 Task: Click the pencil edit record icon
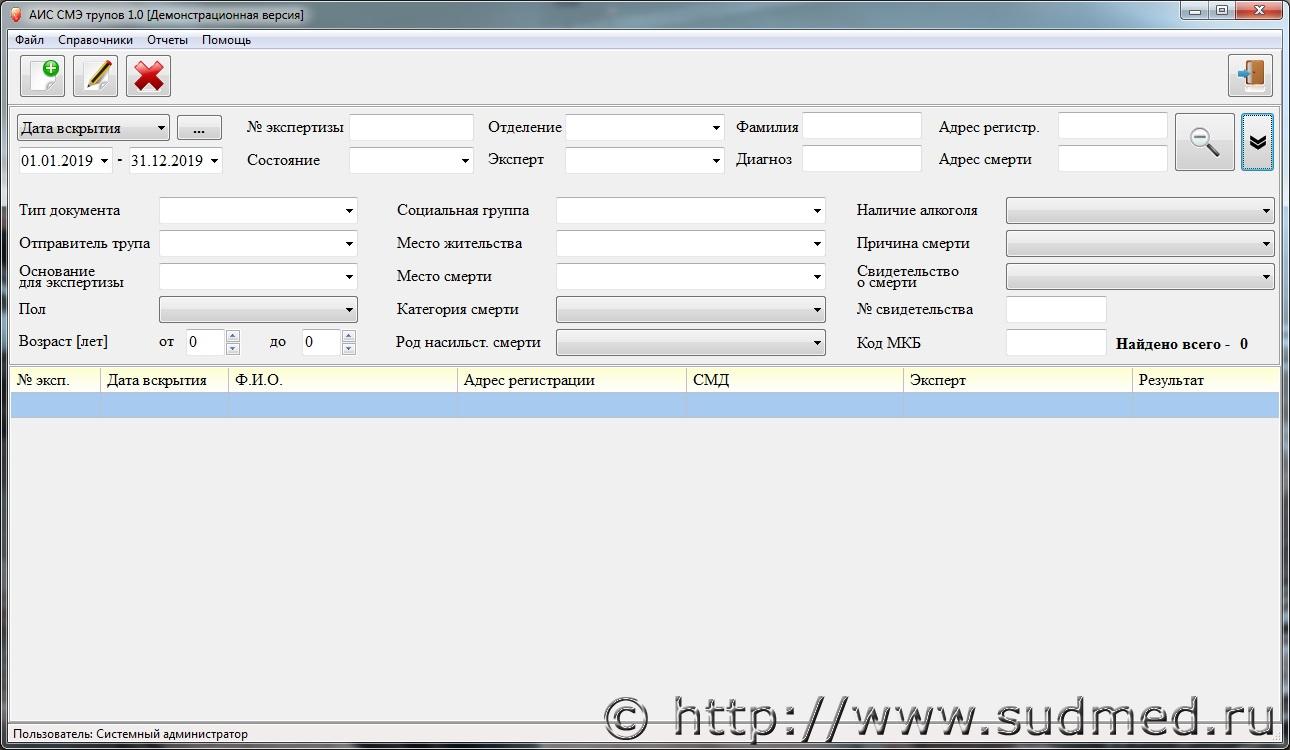pyautogui.click(x=95, y=76)
